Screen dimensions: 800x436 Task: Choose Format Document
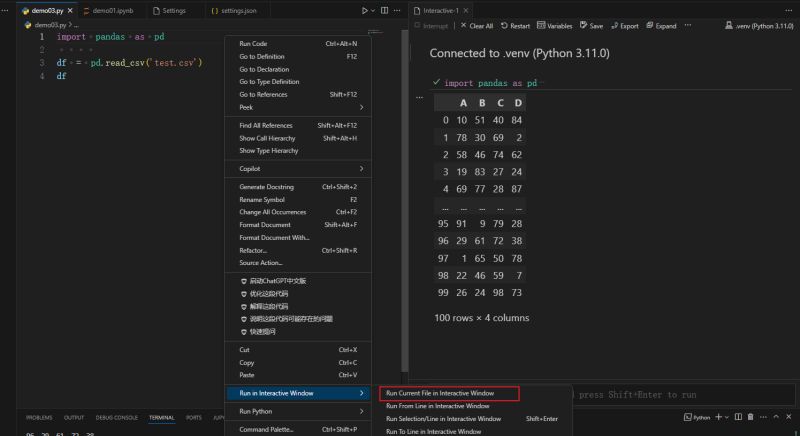(298, 225)
